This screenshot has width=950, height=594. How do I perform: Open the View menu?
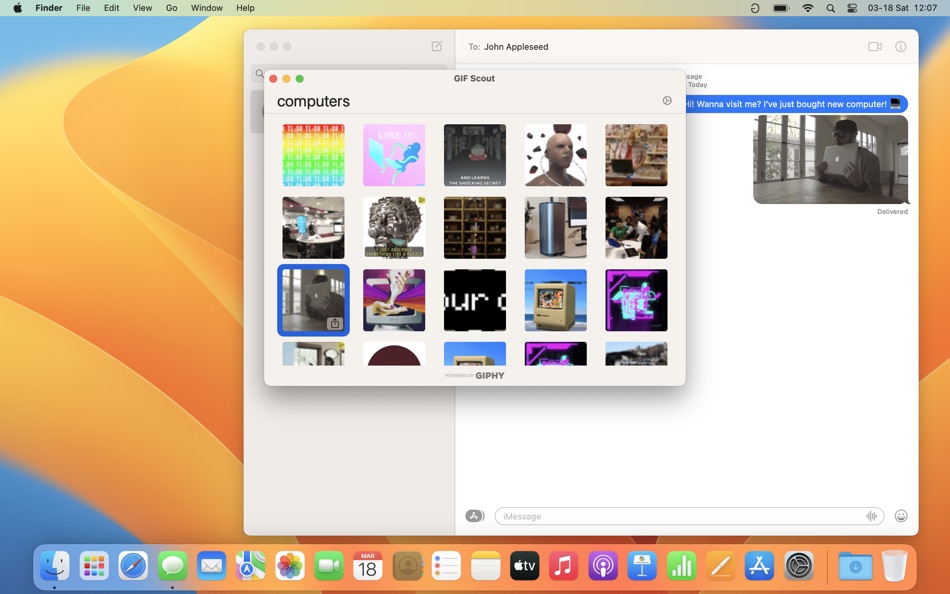pyautogui.click(x=143, y=8)
